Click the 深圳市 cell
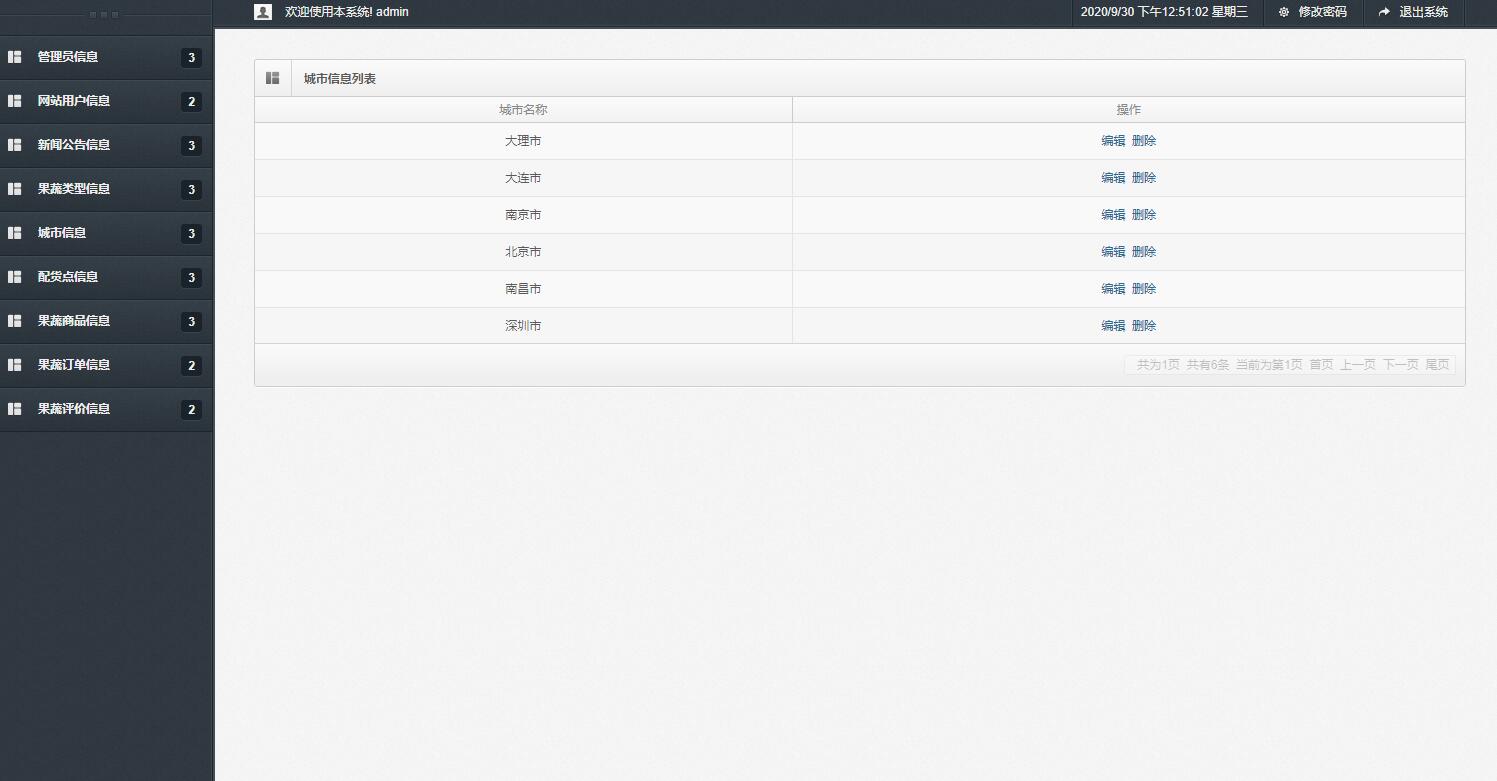The image size is (1497, 781). pos(523,326)
